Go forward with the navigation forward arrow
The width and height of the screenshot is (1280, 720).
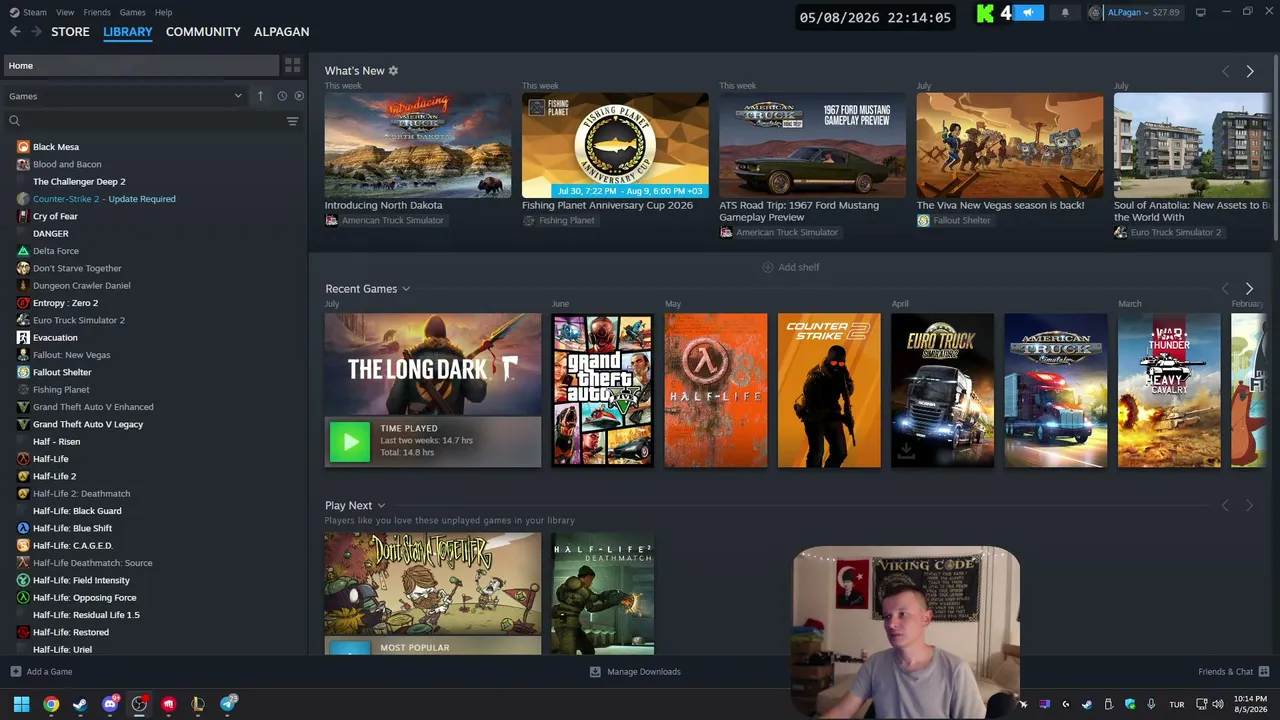tap(36, 32)
